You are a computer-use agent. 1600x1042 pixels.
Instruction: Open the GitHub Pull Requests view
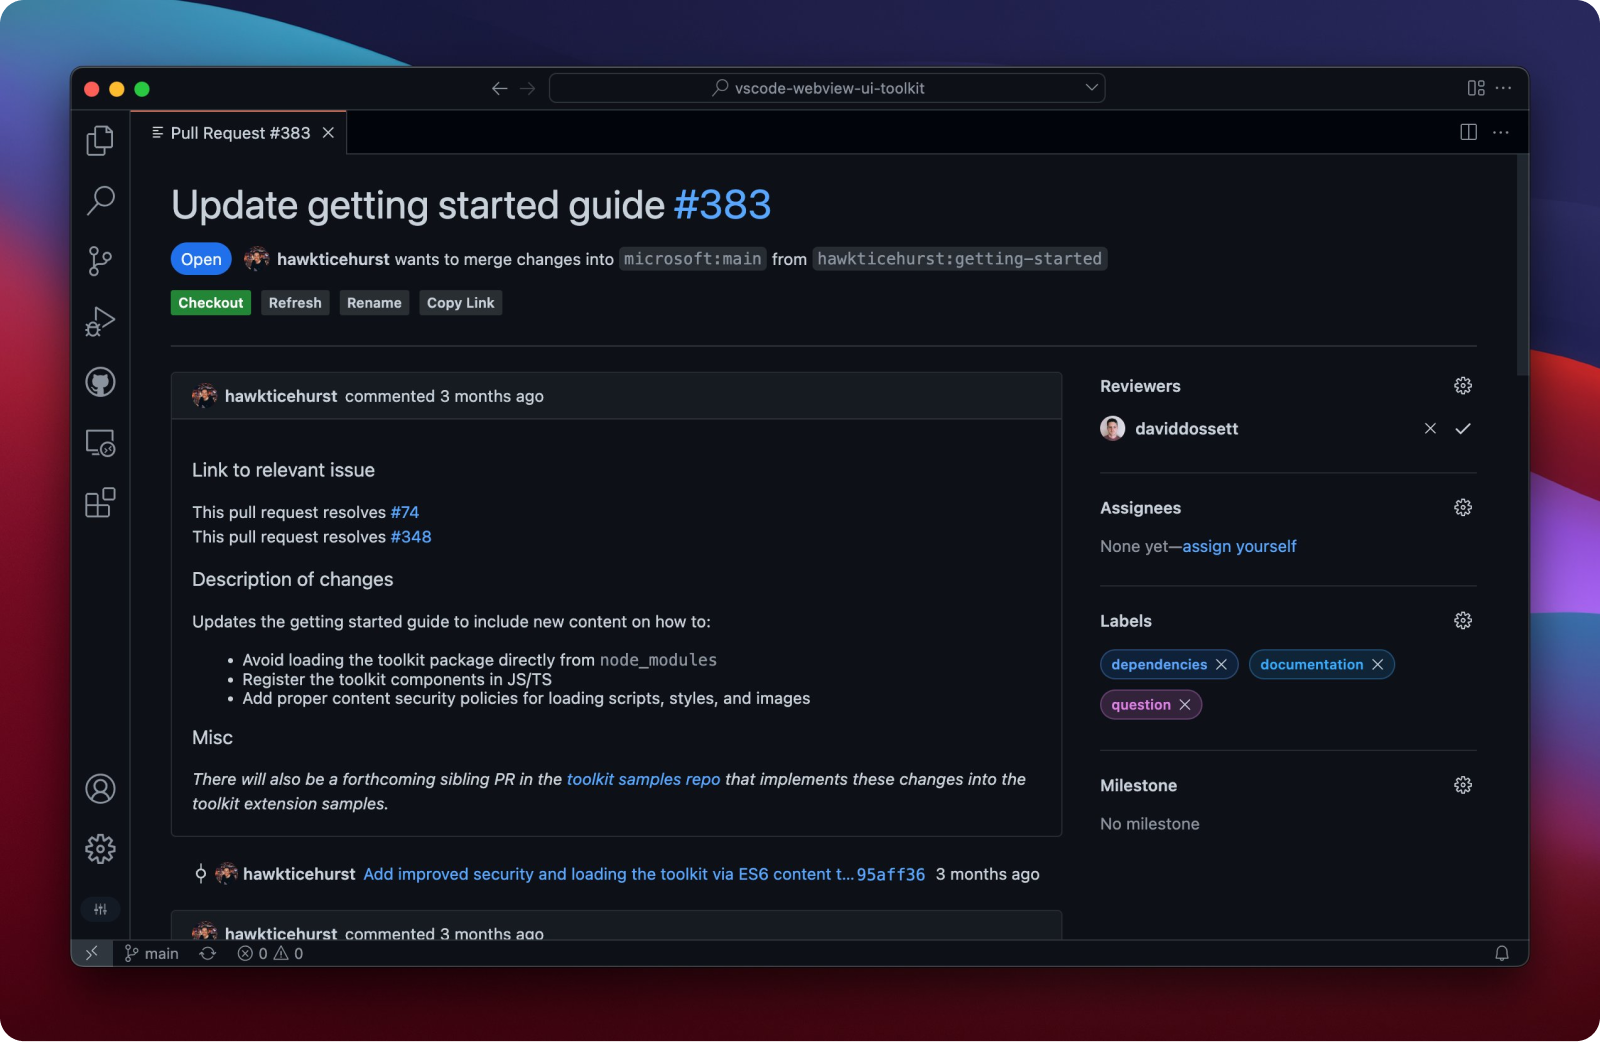click(99, 382)
